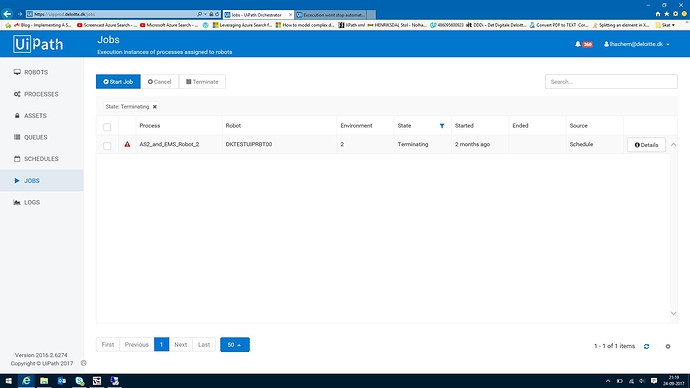Sort by the Ended column header
This screenshot has width=690, height=388.
[x=520, y=126]
